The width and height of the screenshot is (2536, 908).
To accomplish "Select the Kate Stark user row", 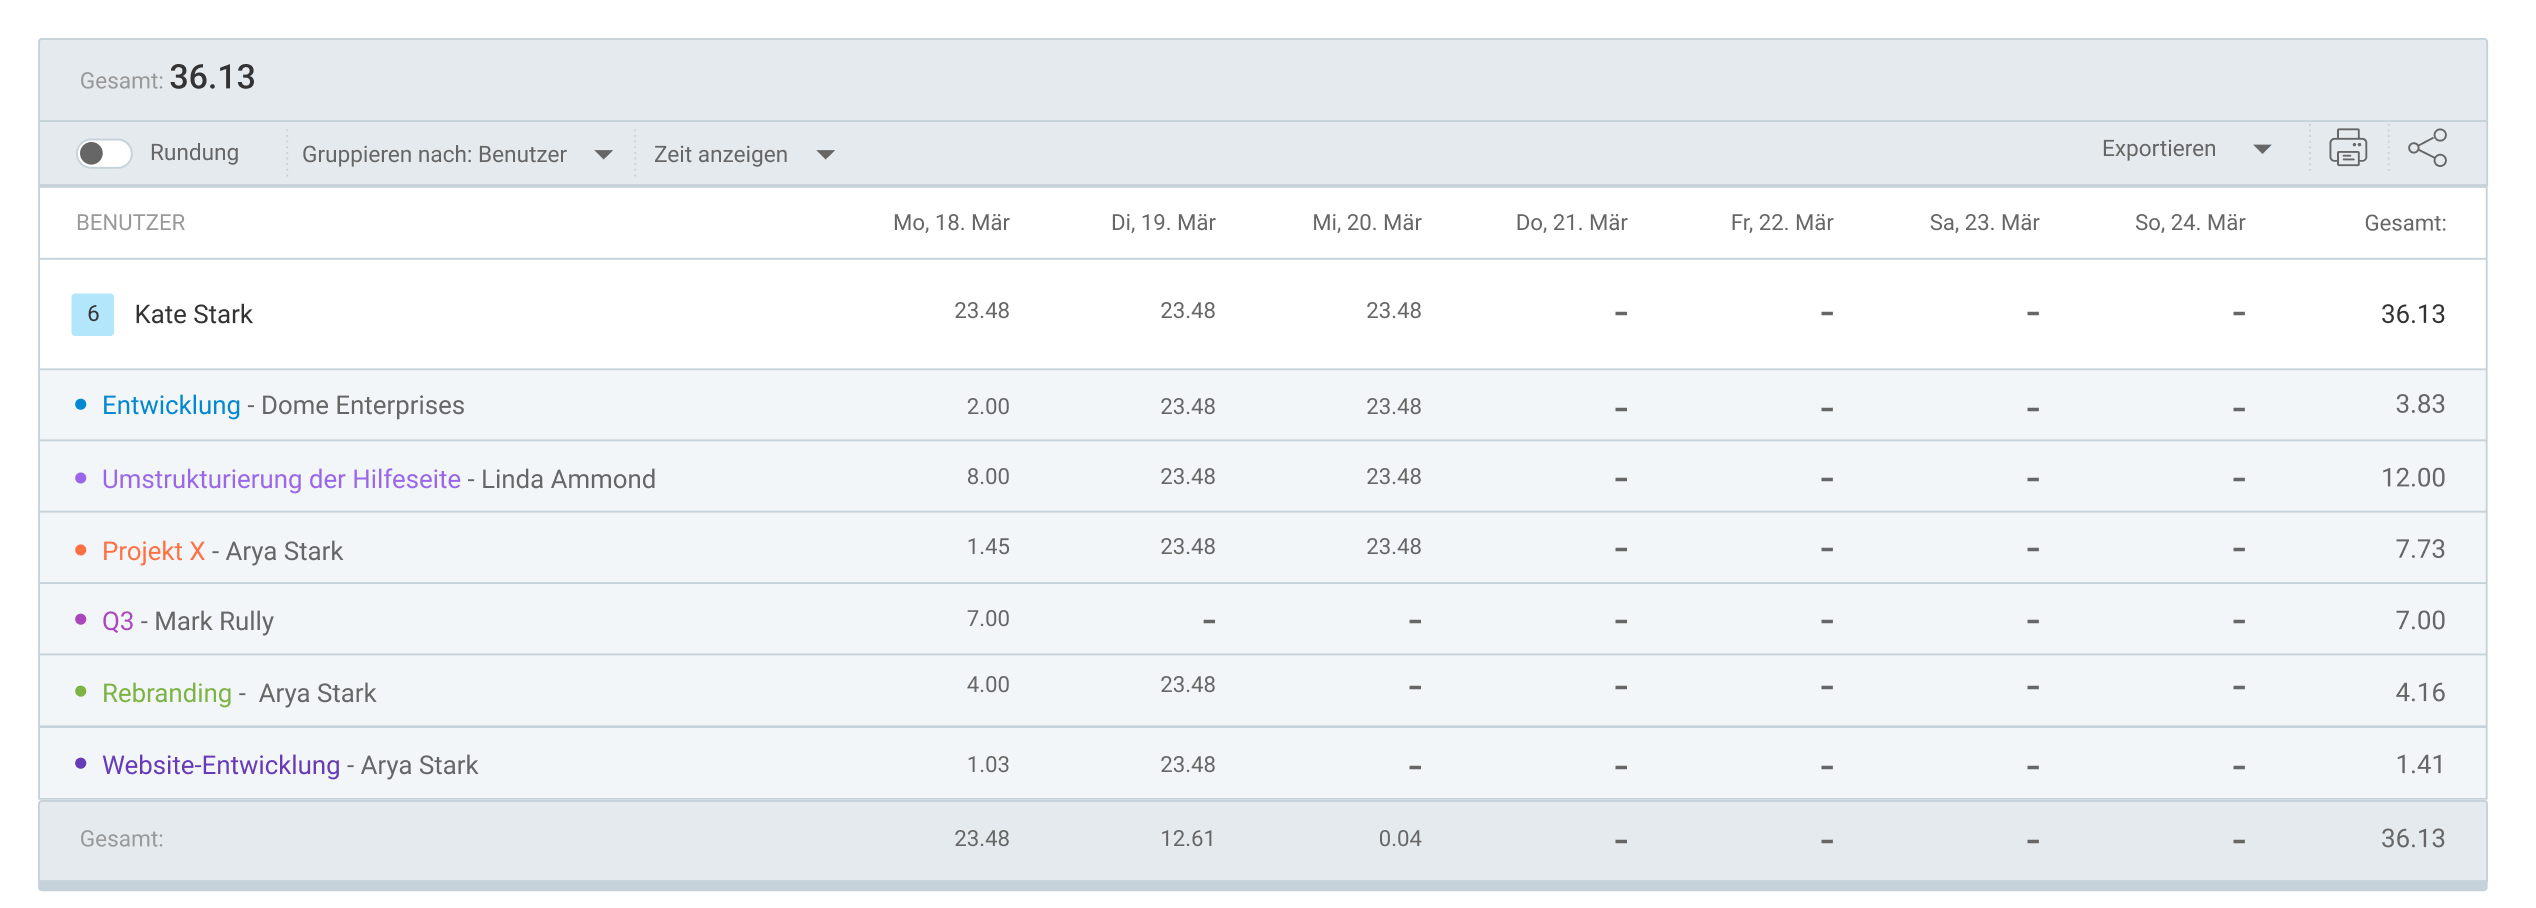I will [x=194, y=314].
